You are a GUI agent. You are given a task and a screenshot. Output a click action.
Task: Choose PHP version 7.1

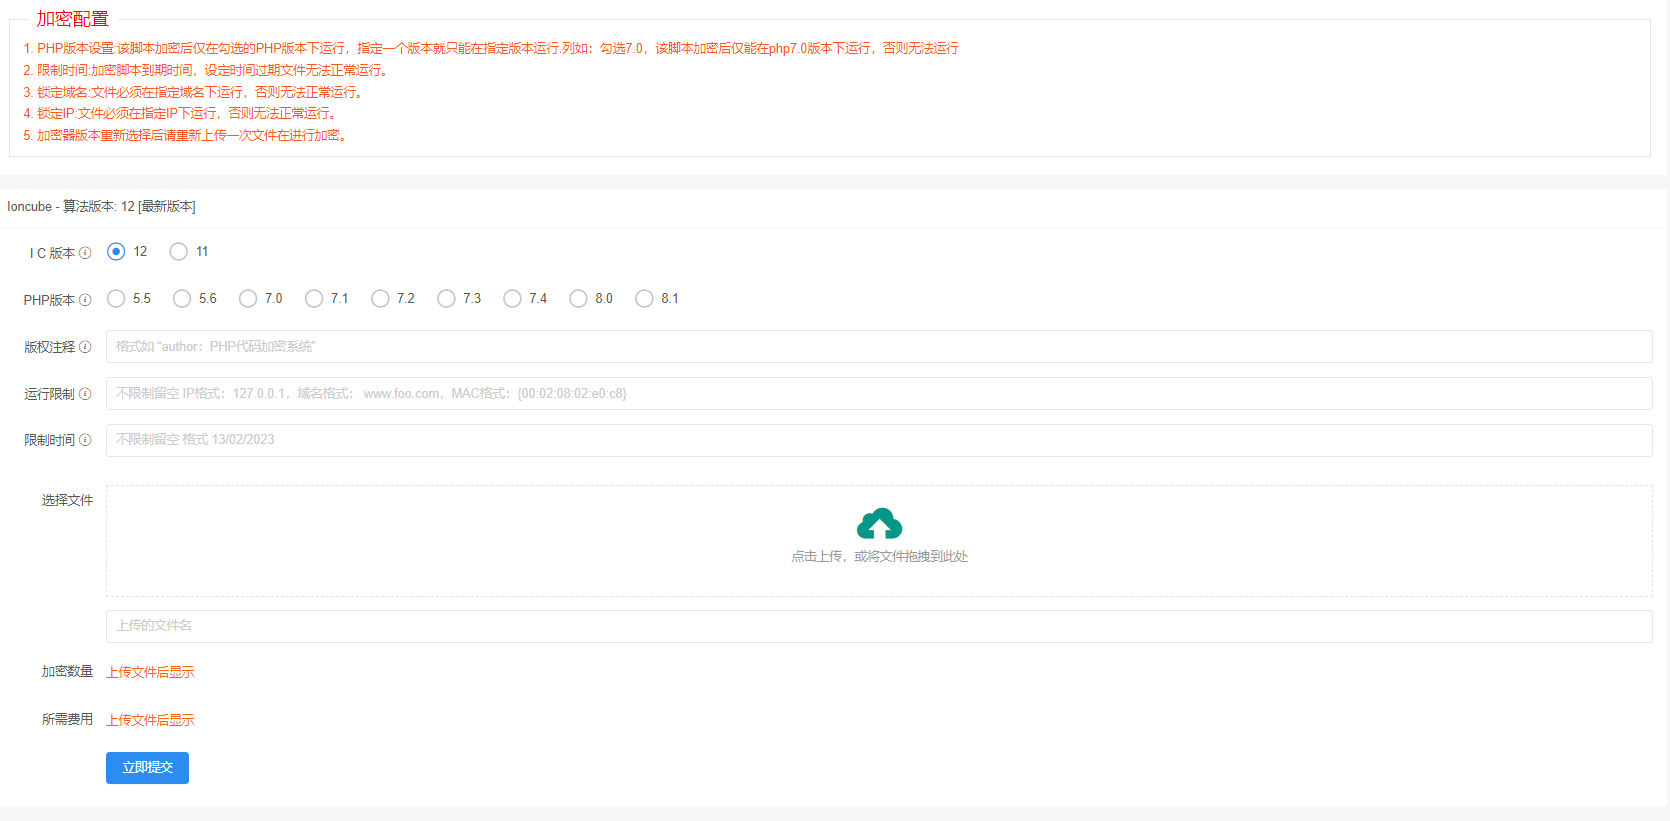(314, 298)
